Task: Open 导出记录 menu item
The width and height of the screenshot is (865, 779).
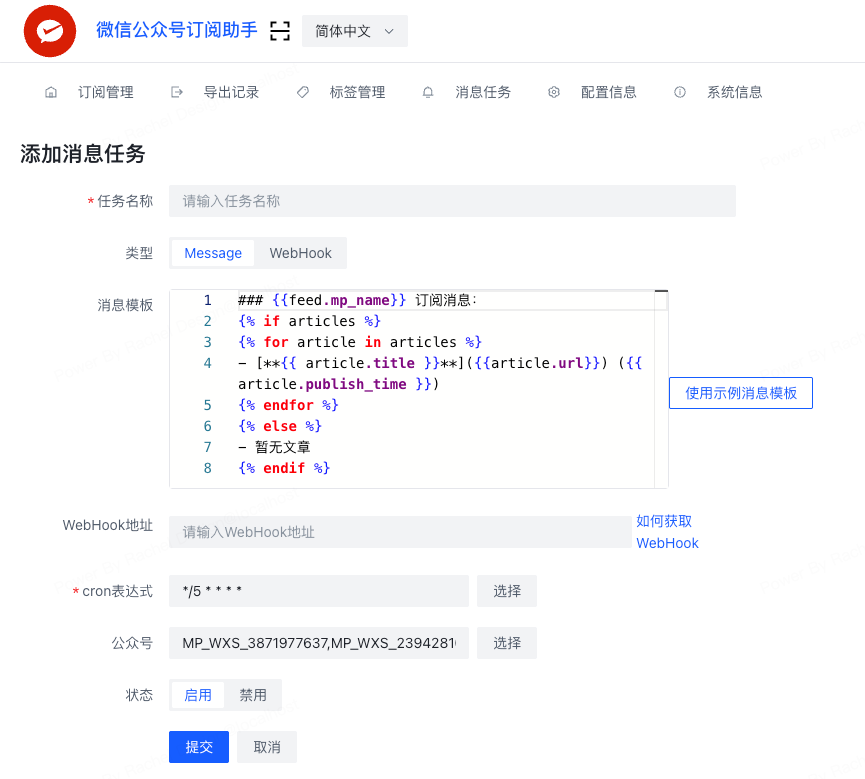Action: (x=231, y=92)
